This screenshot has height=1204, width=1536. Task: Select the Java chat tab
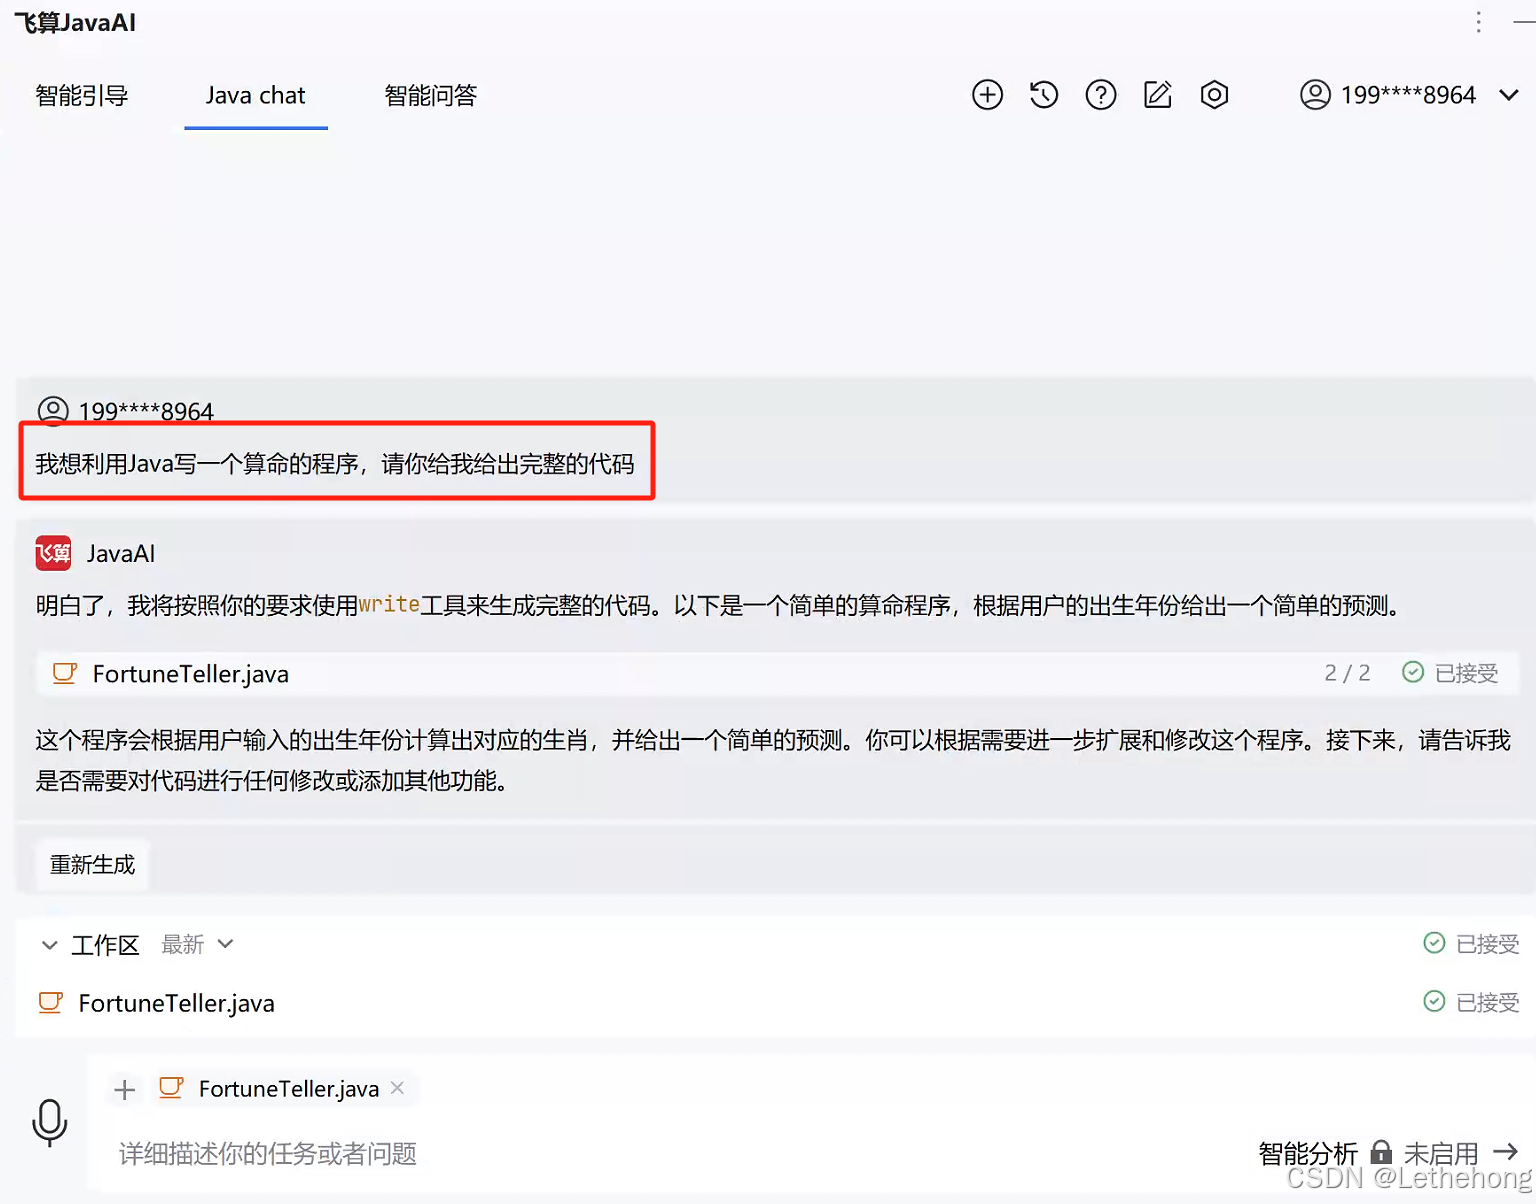(255, 96)
